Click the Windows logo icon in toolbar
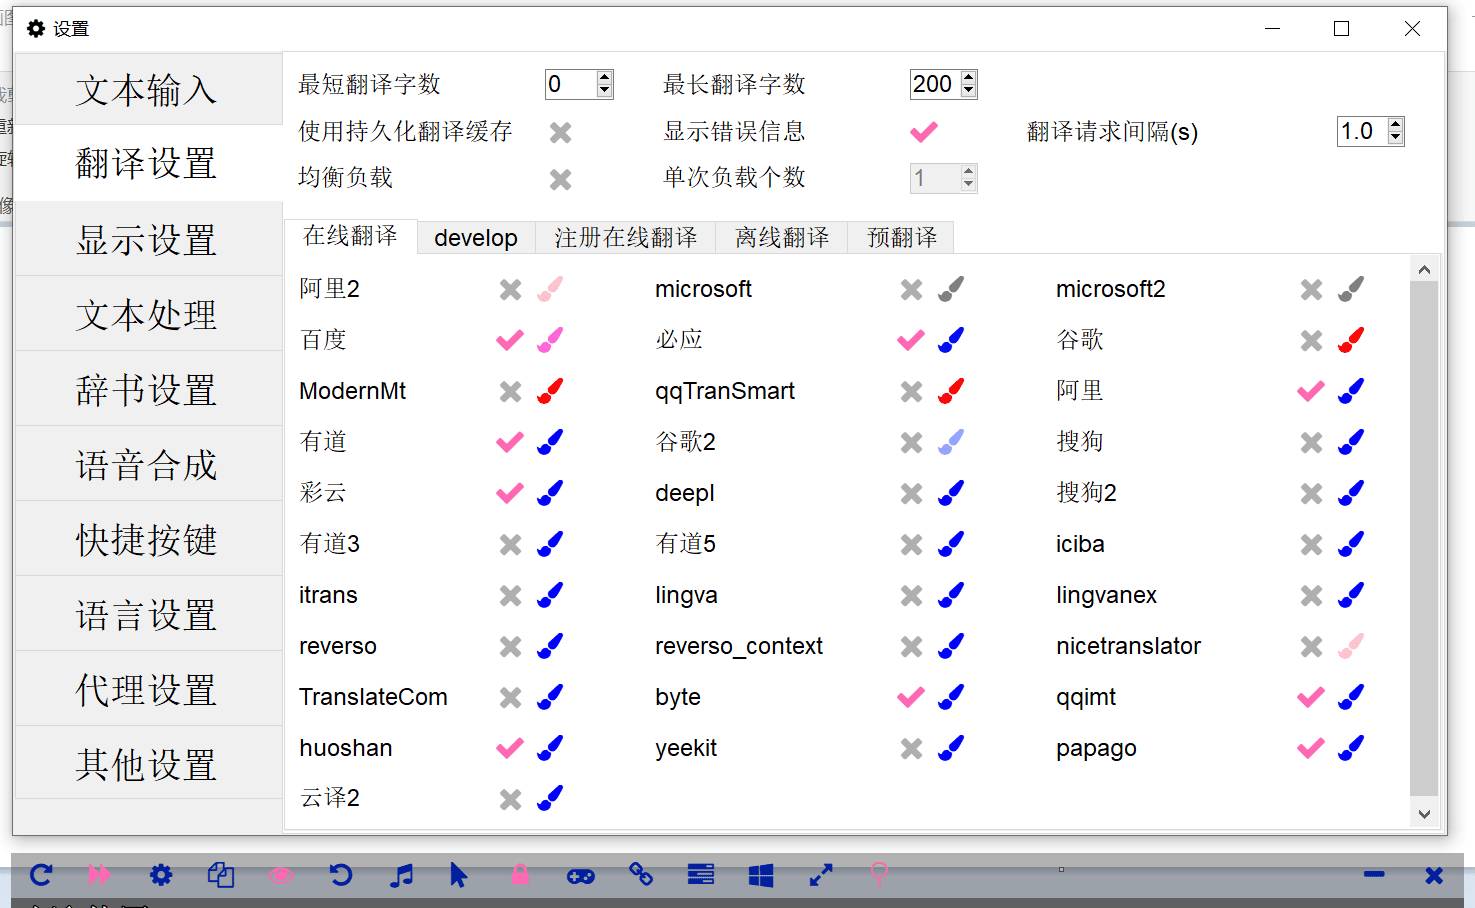The image size is (1475, 908). (x=761, y=876)
